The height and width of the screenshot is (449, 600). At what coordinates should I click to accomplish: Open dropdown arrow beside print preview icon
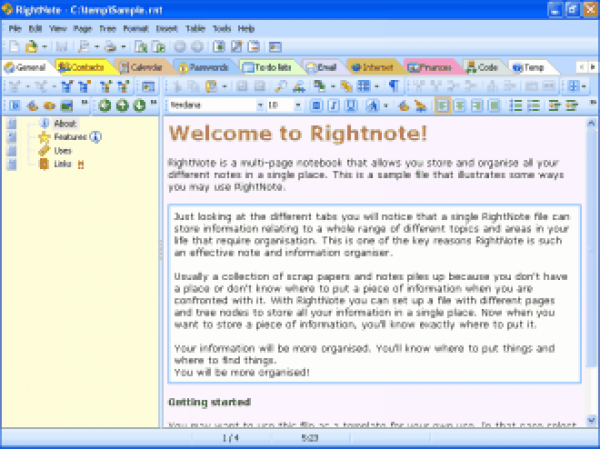[x=96, y=47]
